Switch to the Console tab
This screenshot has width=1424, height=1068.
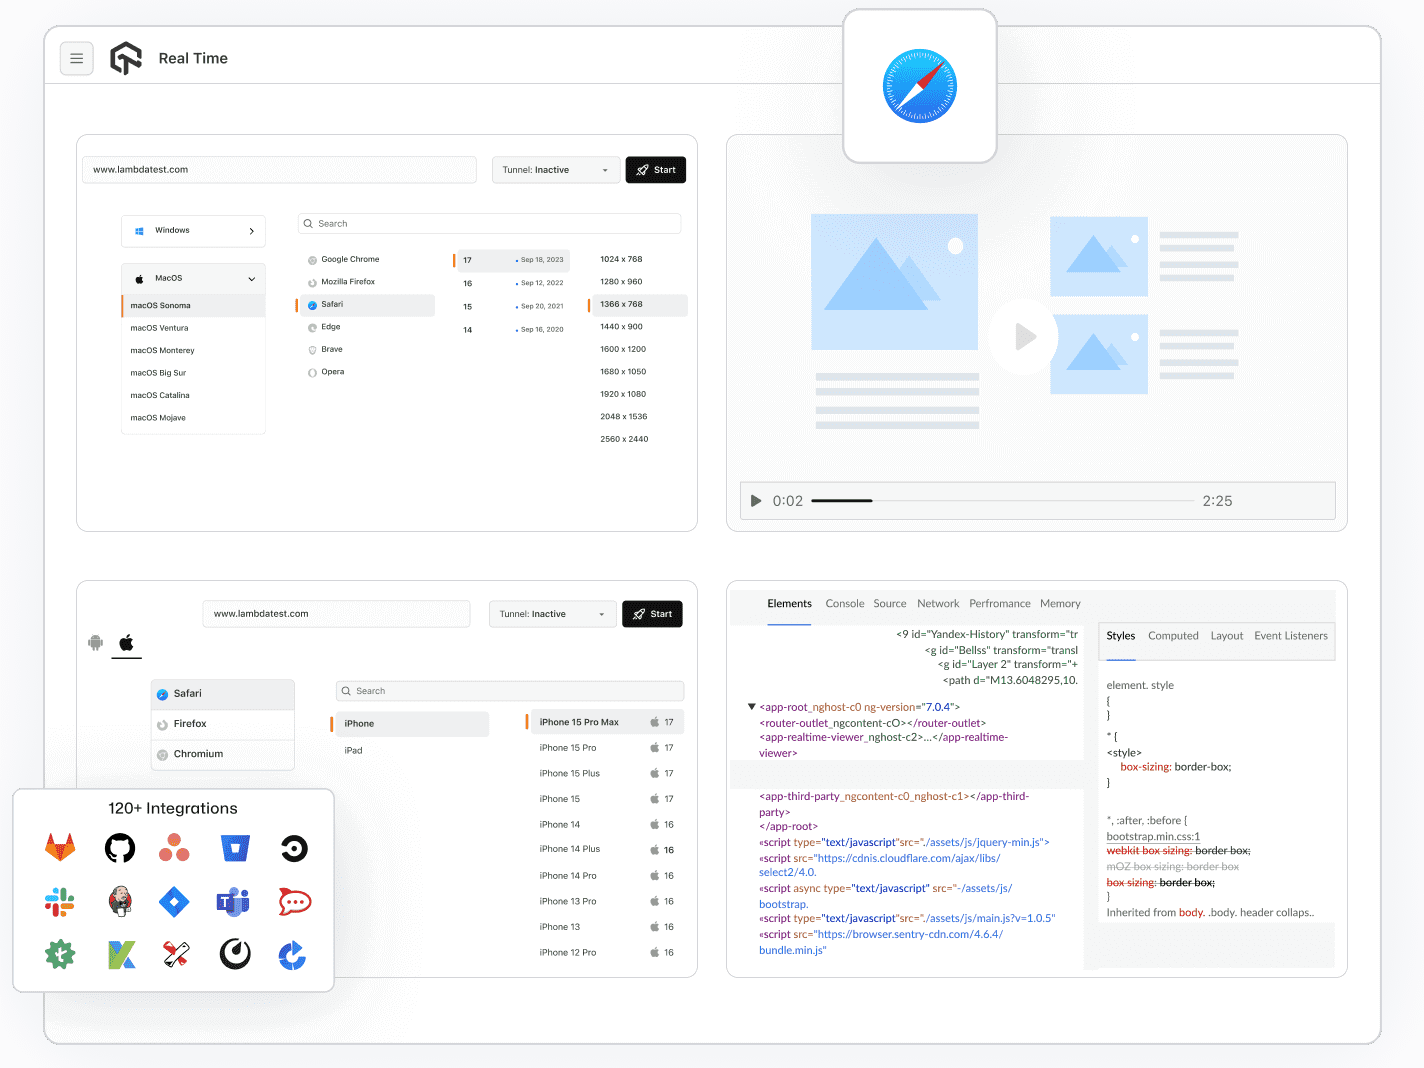click(x=844, y=604)
